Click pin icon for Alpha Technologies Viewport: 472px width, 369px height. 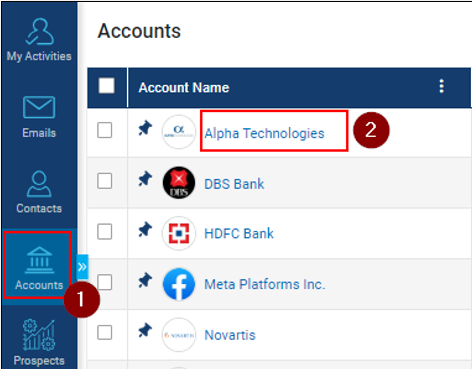tap(145, 128)
